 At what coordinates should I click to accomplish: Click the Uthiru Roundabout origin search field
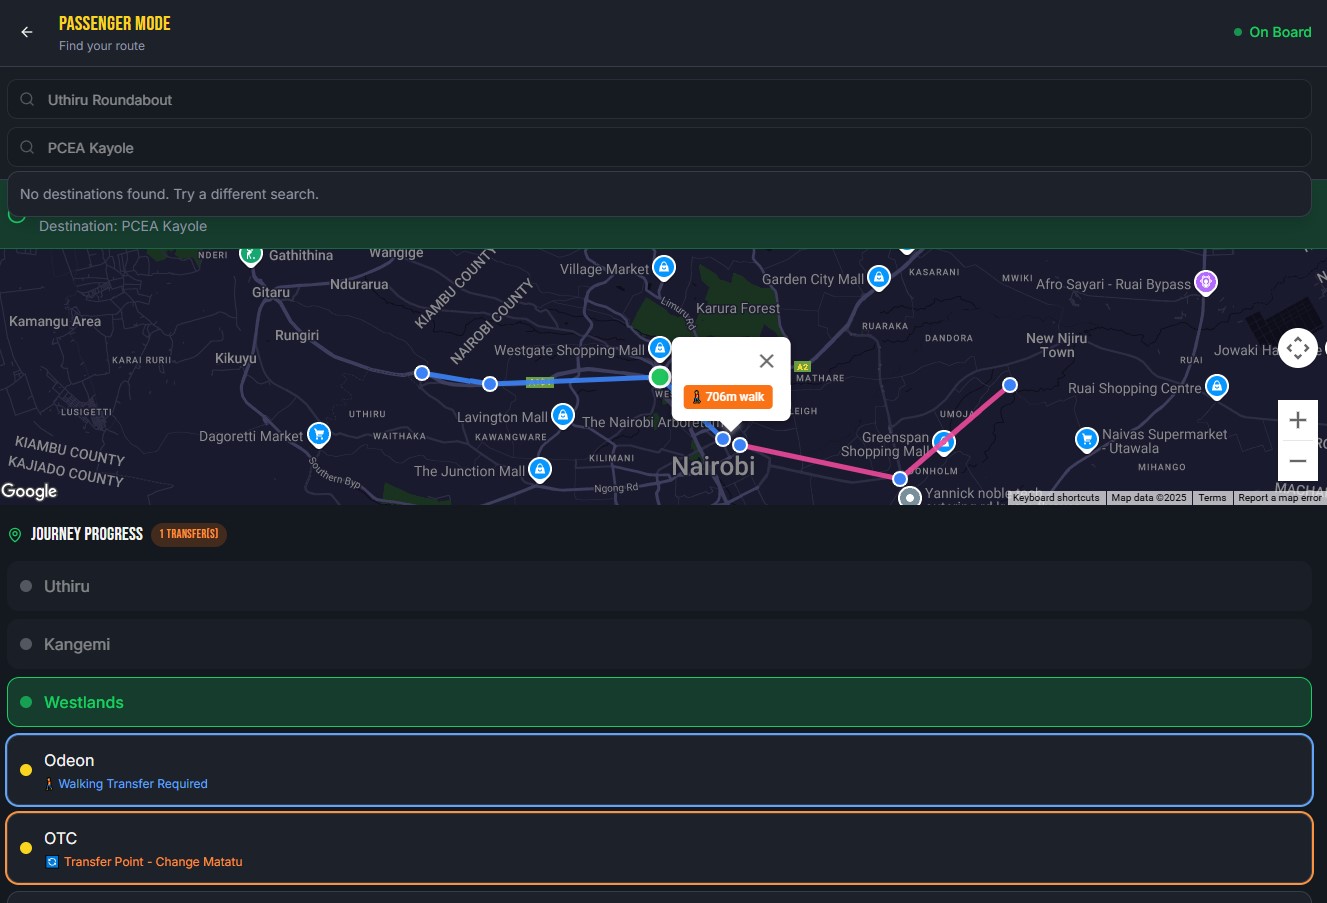point(659,99)
